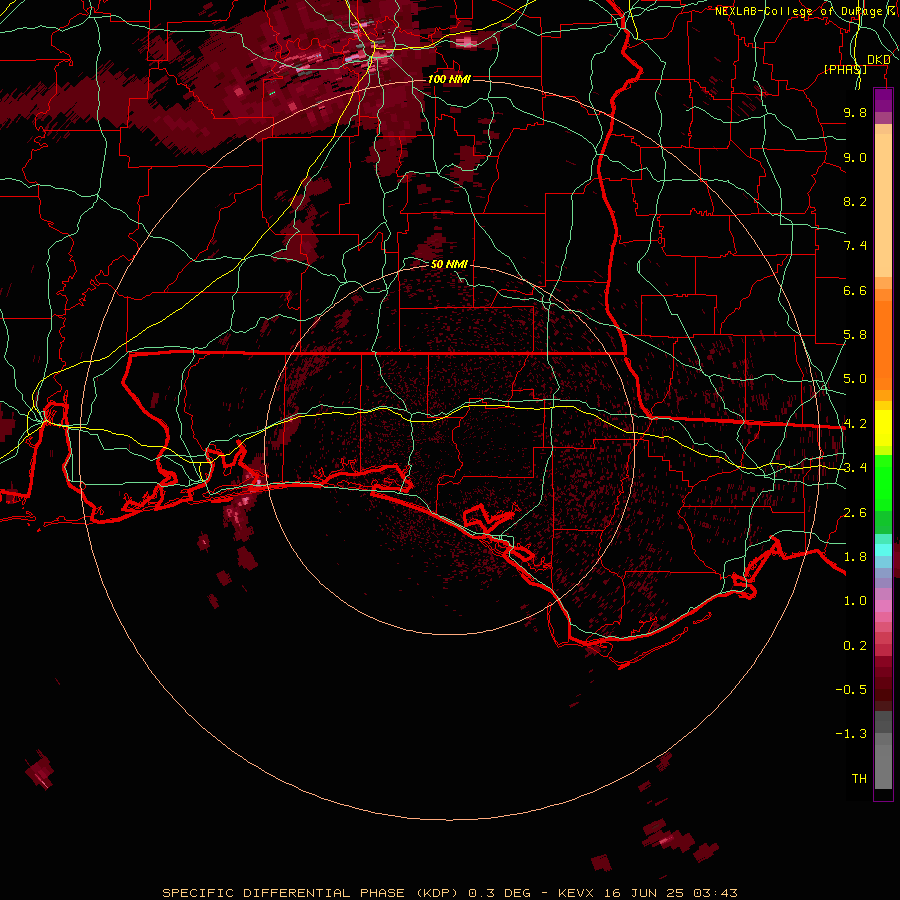This screenshot has width=900, height=900.
Task: Select the 5.0 scale value
Action: (855, 379)
